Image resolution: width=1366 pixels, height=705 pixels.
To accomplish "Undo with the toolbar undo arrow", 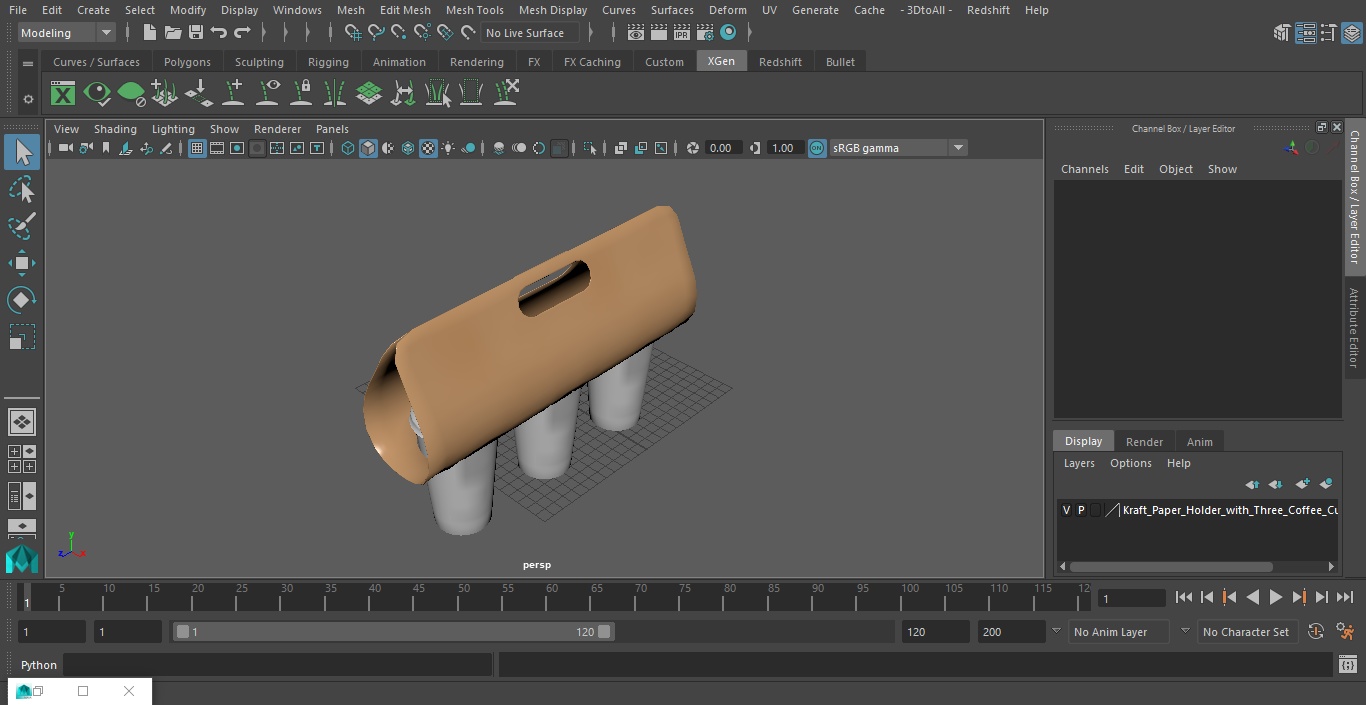I will click(x=219, y=33).
